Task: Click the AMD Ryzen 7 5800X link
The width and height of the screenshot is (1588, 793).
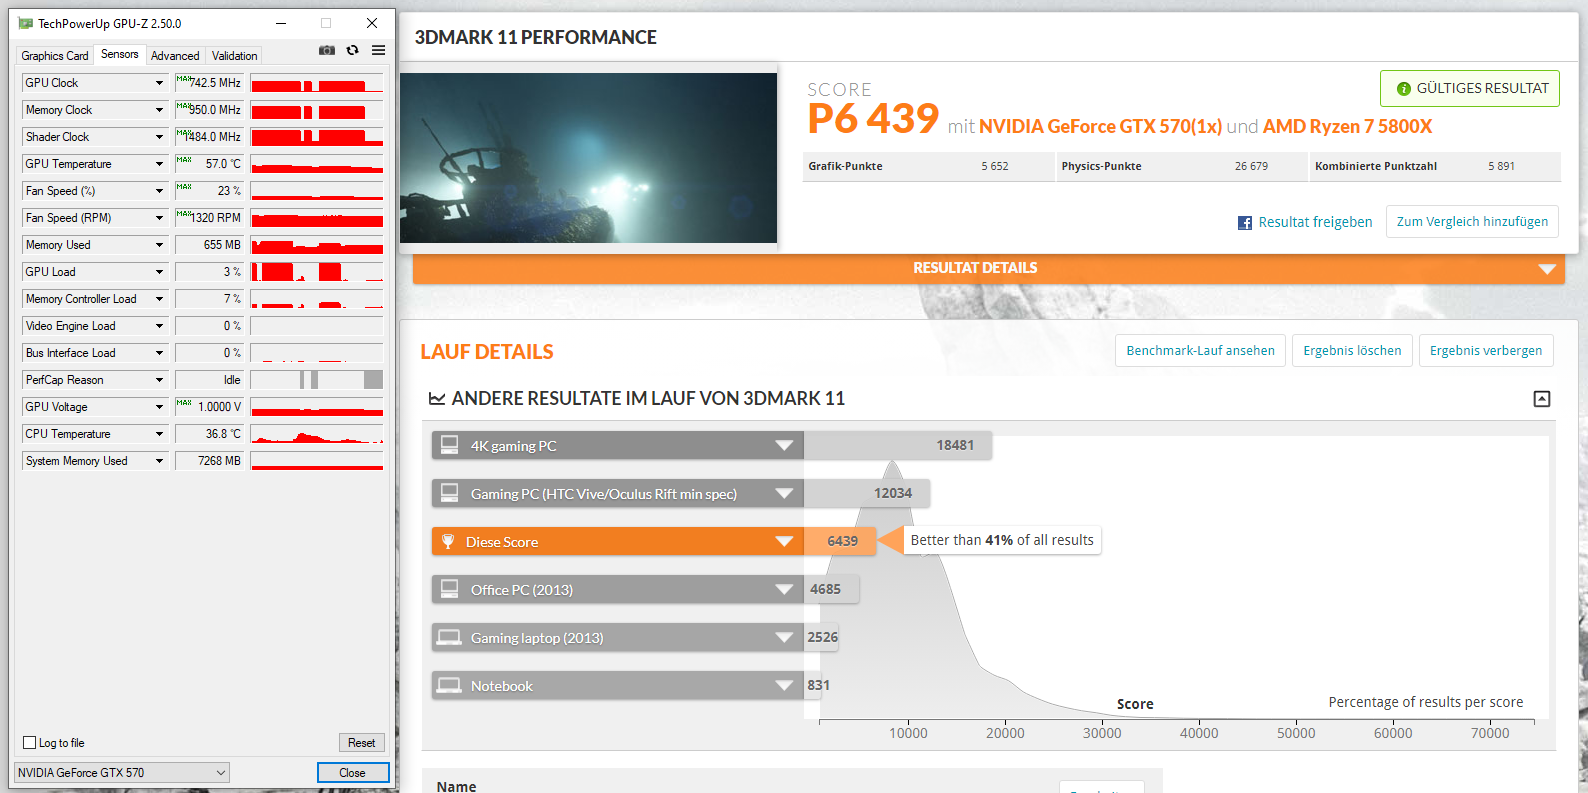Action: click(x=1347, y=127)
